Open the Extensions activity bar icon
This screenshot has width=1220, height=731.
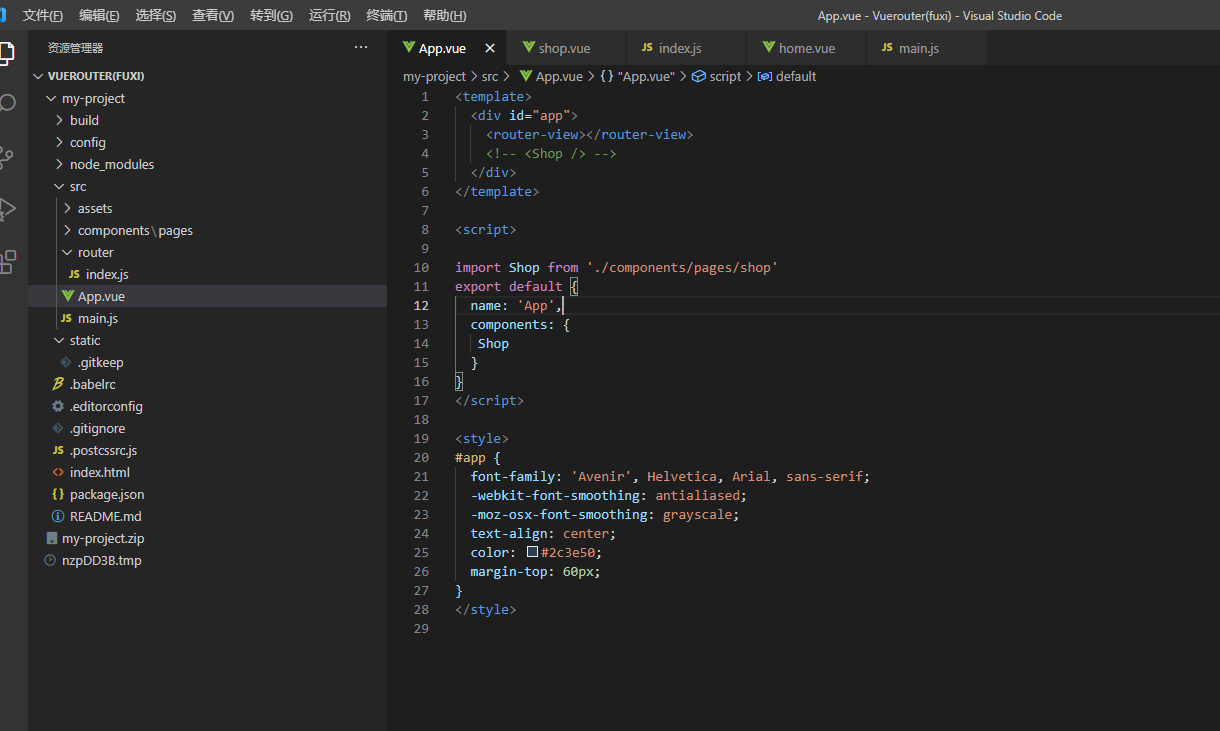pos(7,261)
